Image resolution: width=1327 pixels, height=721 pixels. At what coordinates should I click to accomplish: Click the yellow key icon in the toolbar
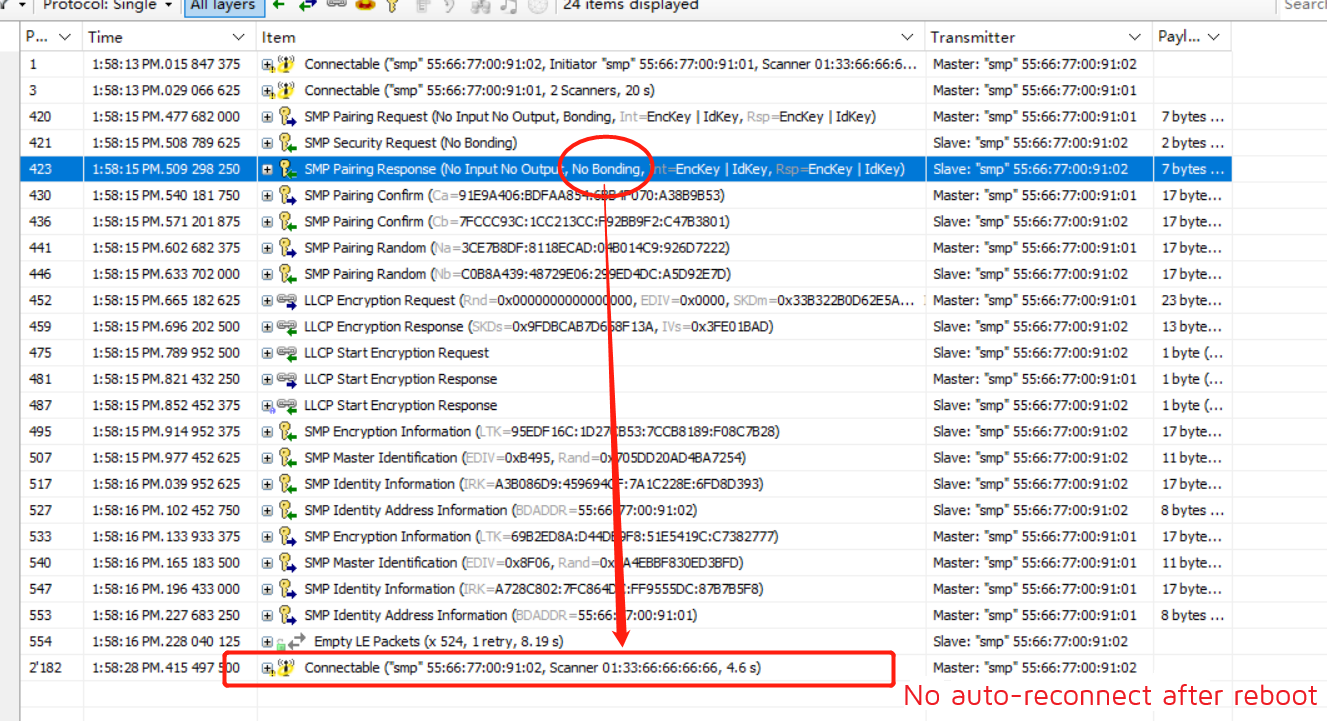[392, 6]
